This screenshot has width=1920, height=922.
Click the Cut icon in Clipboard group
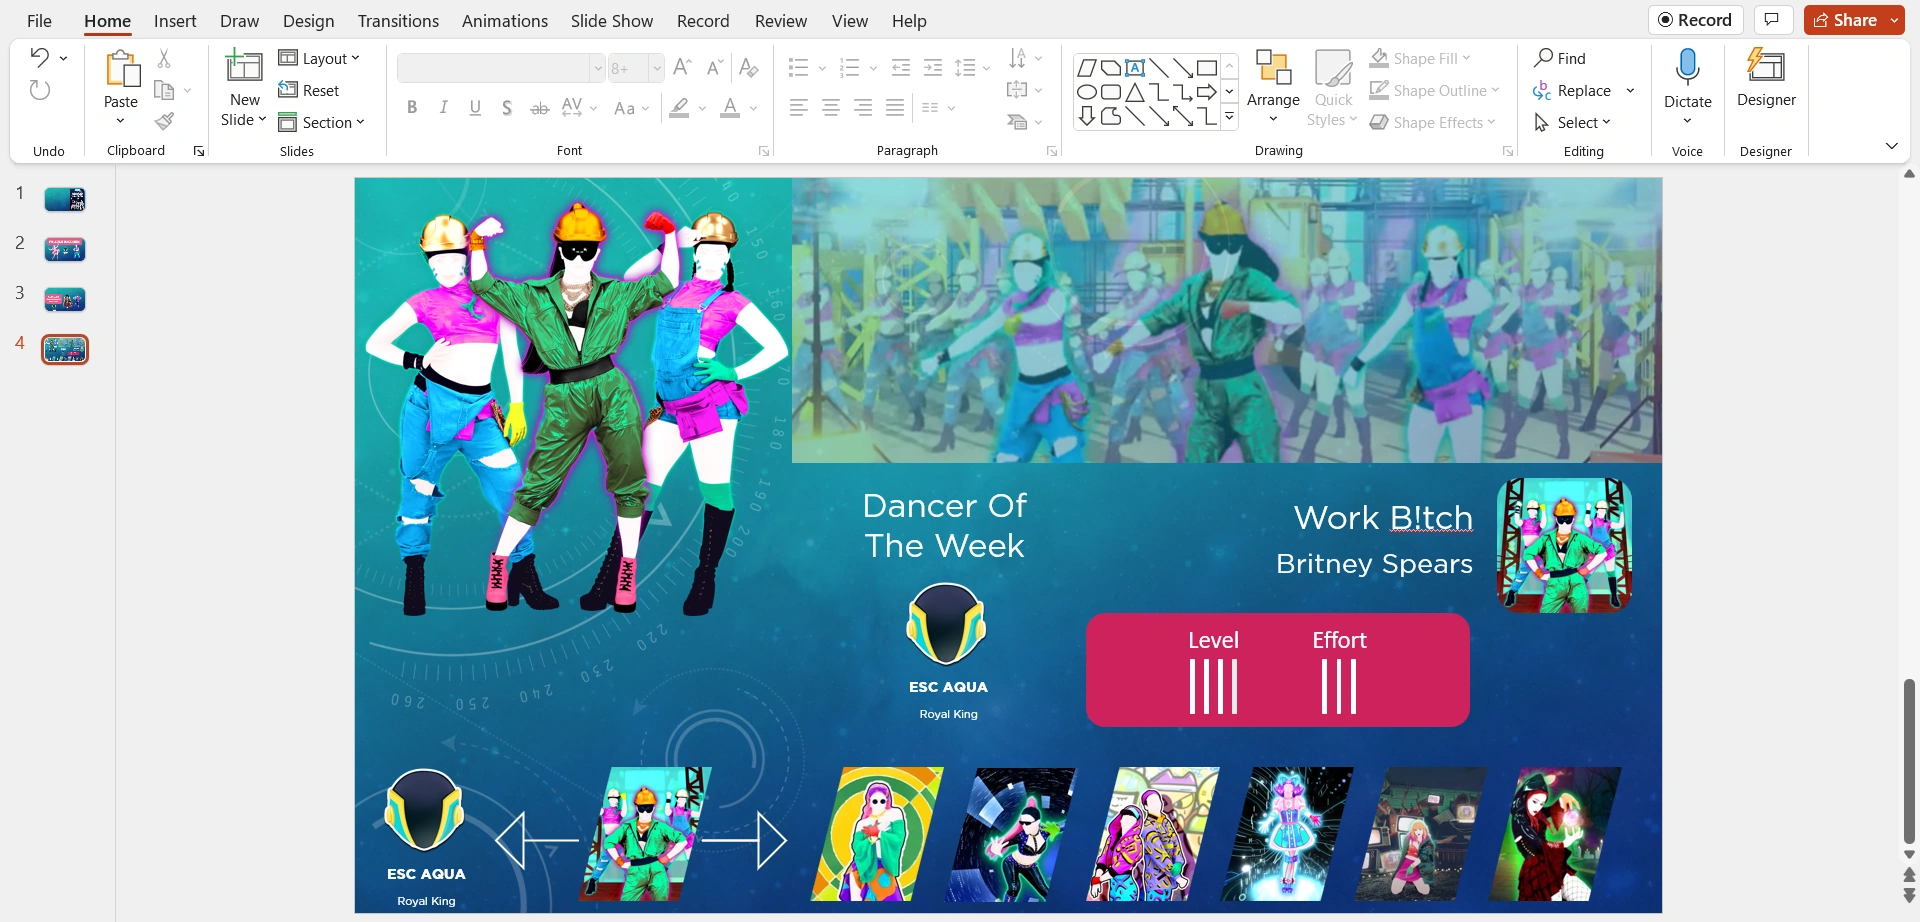[164, 57]
